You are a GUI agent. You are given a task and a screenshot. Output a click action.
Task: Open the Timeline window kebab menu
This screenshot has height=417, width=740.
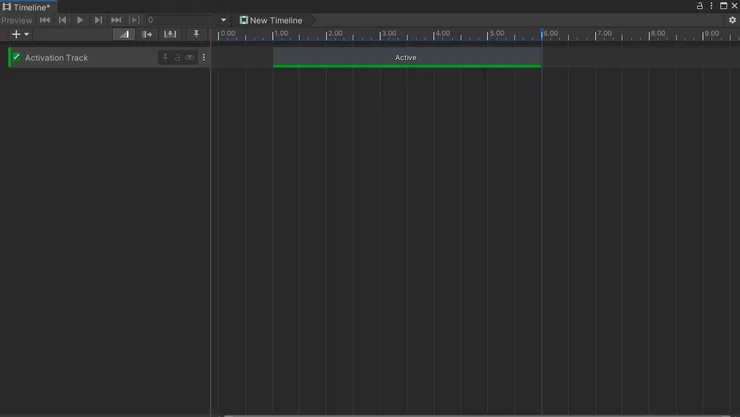(711, 6)
